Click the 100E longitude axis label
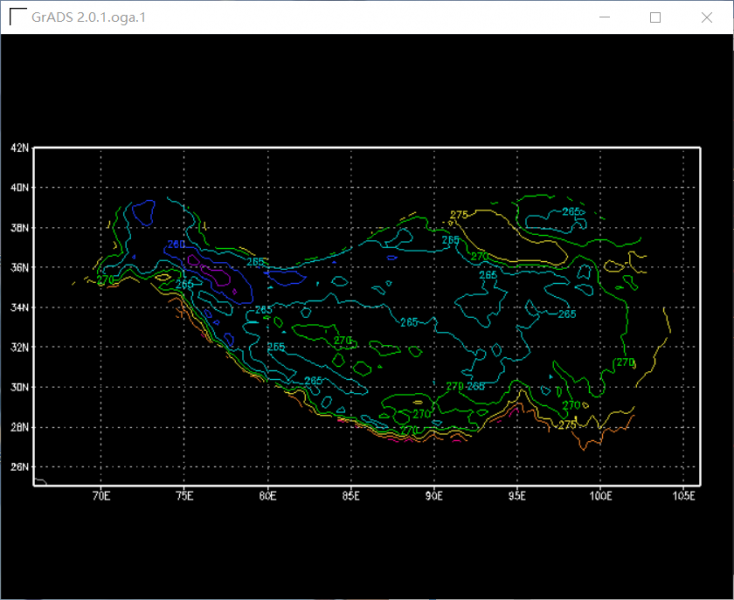Screen dimensions: 734x600 tap(600, 495)
